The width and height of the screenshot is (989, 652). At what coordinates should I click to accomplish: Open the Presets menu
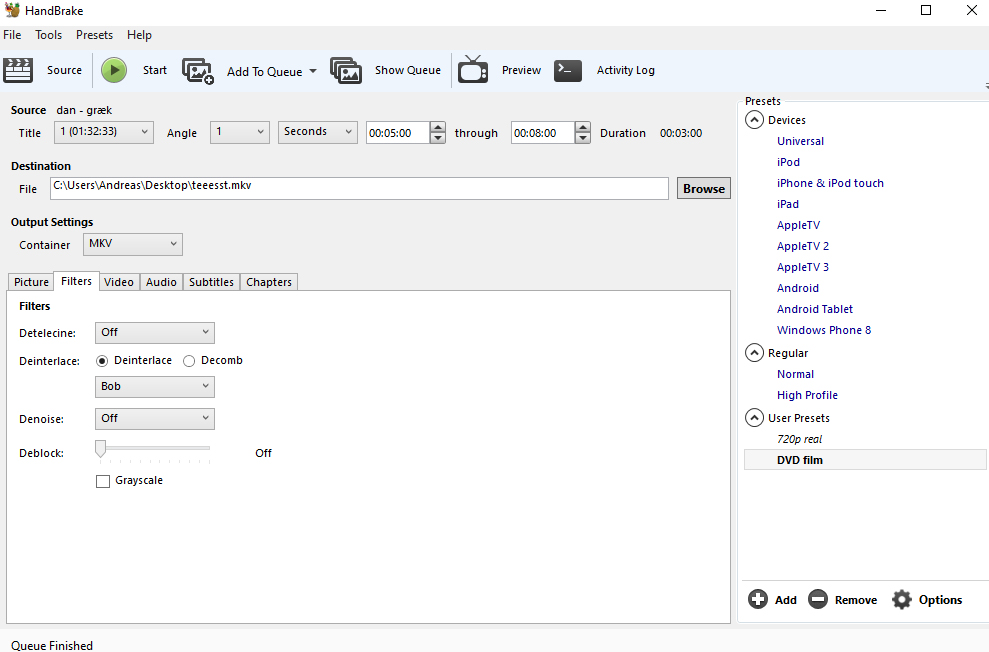(x=95, y=35)
